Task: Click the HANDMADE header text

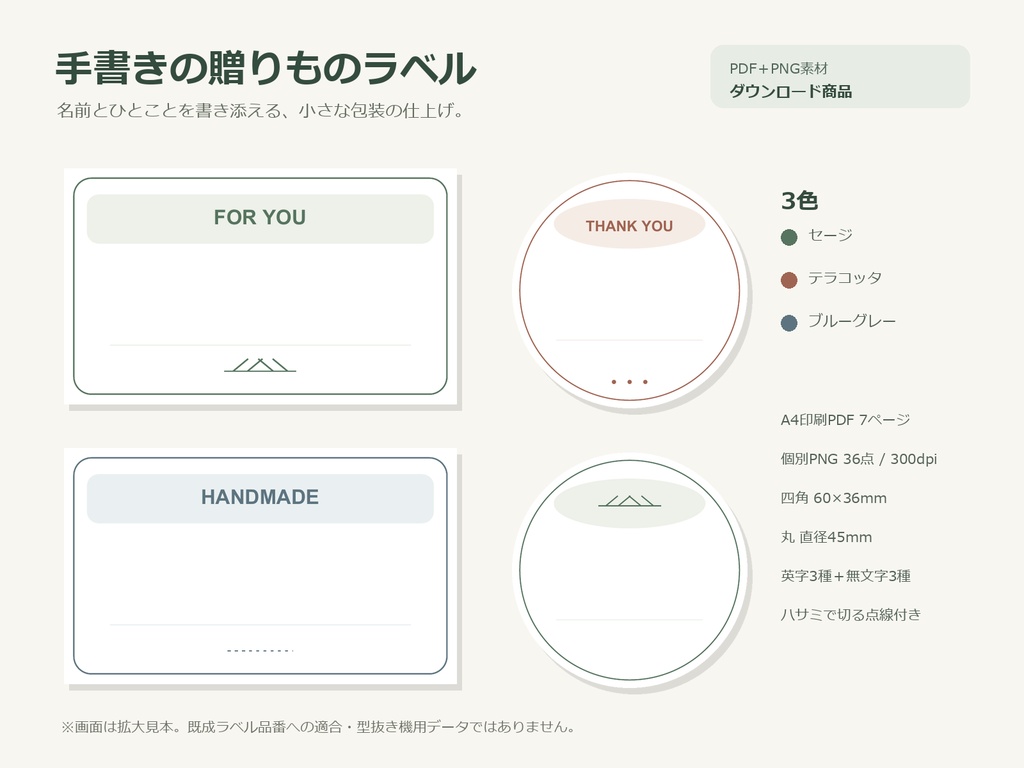Action: click(260, 497)
